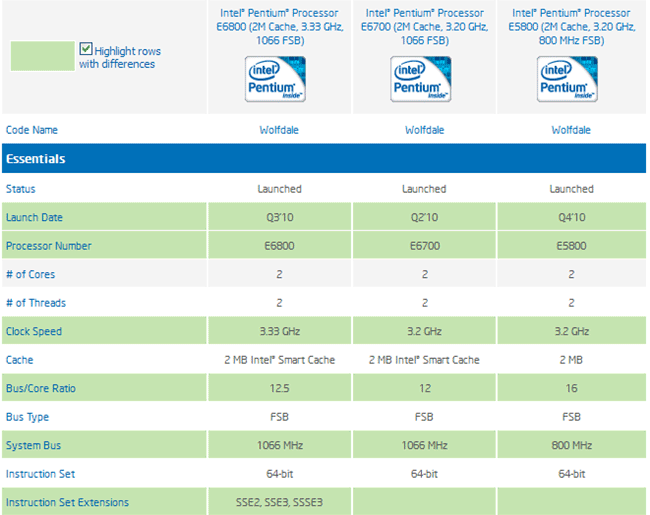Open the Pentium Processor E5800 product link
650x515 pixels.
pos(569,28)
